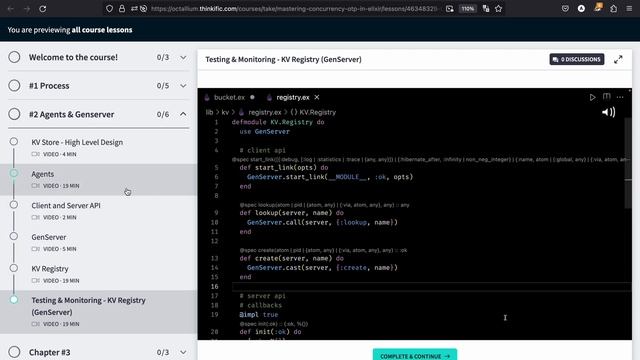This screenshot has width=640, height=360.
Task: Select Testing & Monitoring - KV Registry lesson
Action: [x=88, y=306]
